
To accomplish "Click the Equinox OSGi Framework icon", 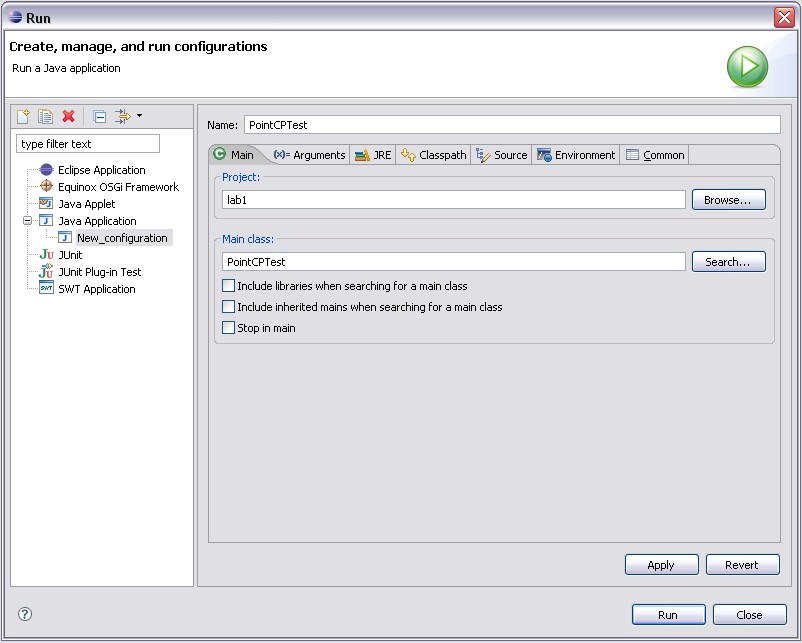I will coord(47,186).
